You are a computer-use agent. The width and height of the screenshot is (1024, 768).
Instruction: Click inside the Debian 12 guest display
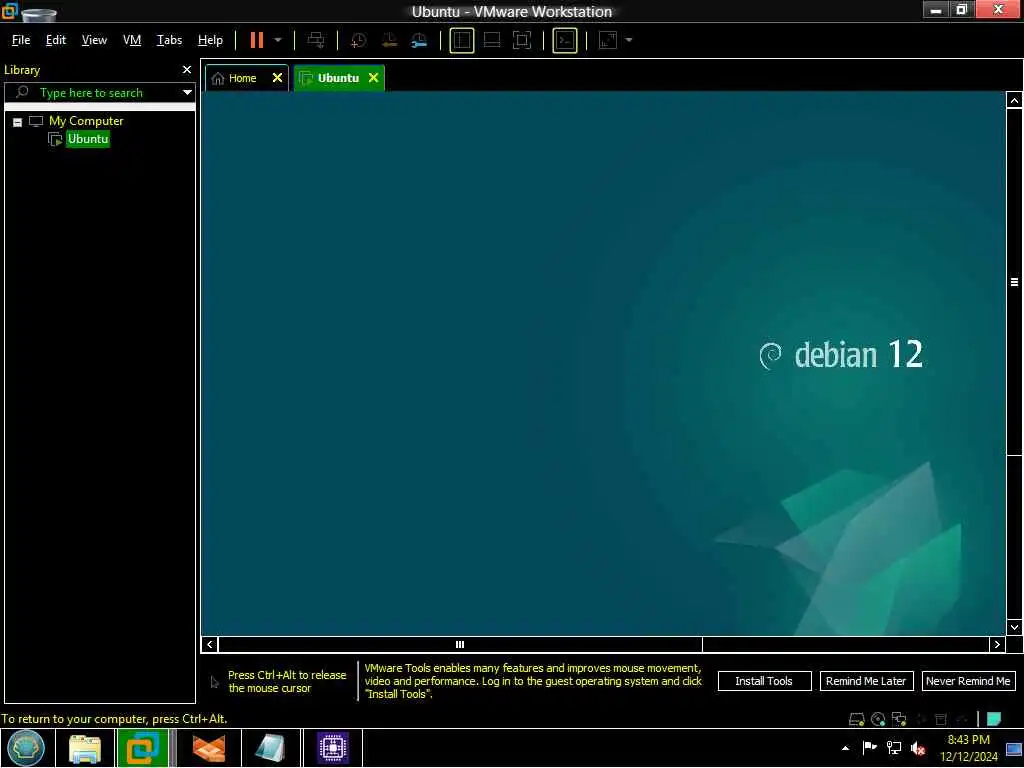click(x=603, y=363)
